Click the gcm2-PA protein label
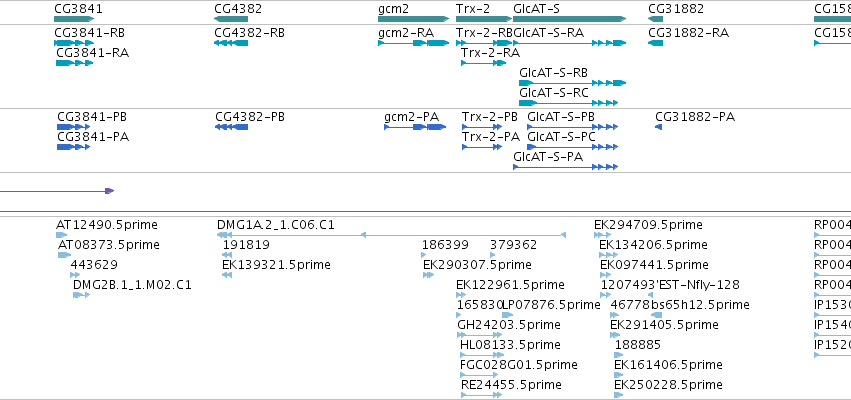 (411, 117)
